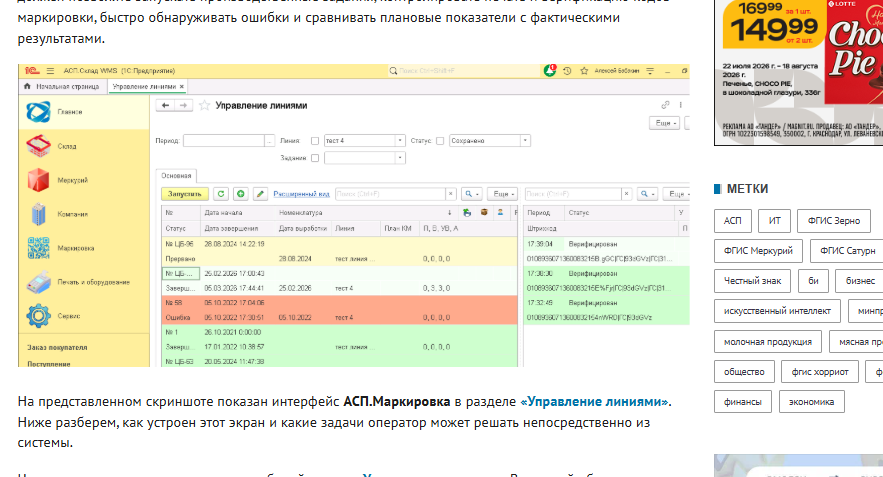
Task: Open the фгис хорриот tag
Action: (819, 372)
